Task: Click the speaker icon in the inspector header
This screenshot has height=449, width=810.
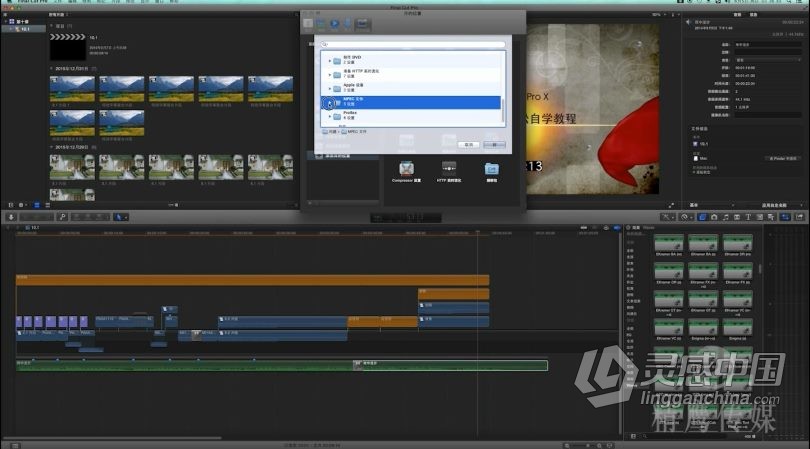Action: [x=688, y=22]
